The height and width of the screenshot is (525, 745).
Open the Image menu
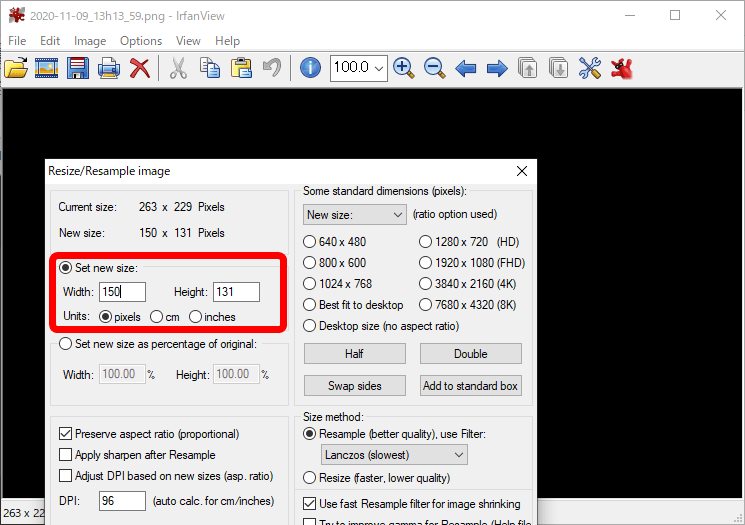pyautogui.click(x=90, y=41)
